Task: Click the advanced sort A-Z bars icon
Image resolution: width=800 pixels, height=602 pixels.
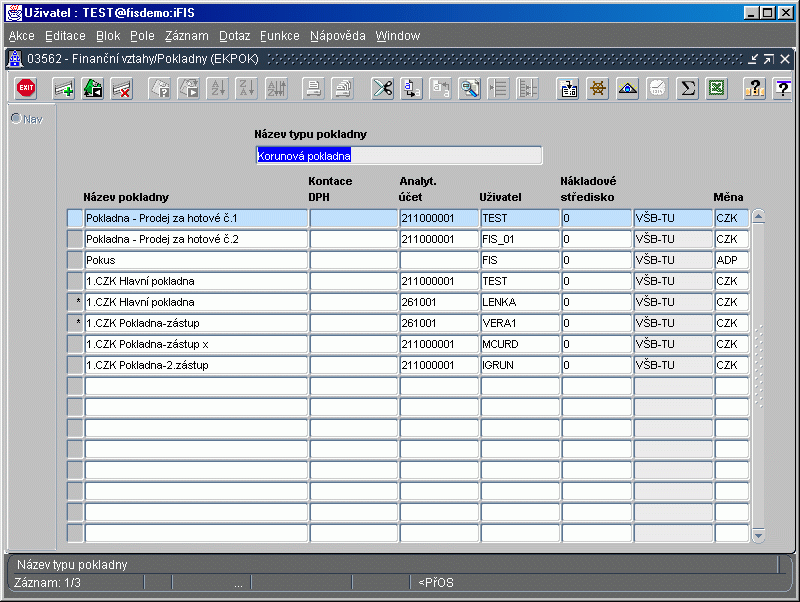Action: tap(277, 89)
